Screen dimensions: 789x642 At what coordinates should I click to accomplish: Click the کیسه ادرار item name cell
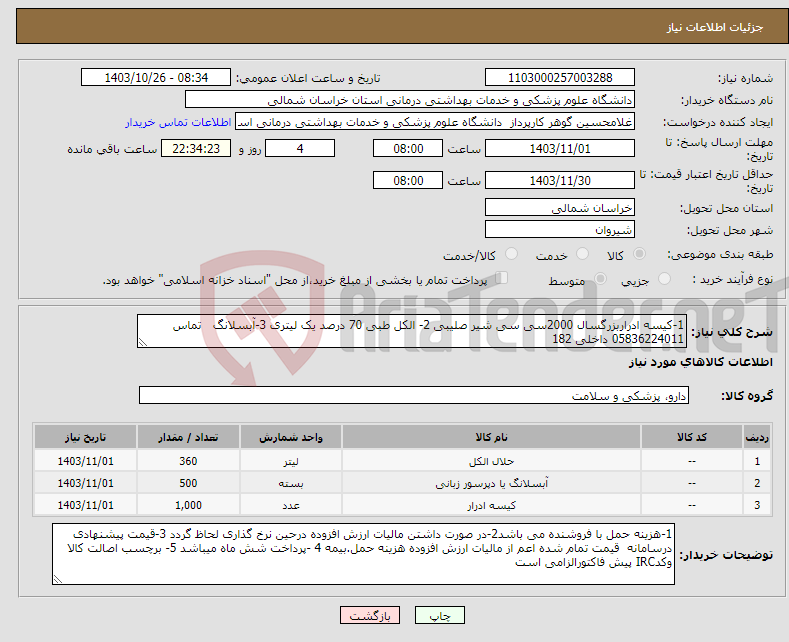coord(491,505)
